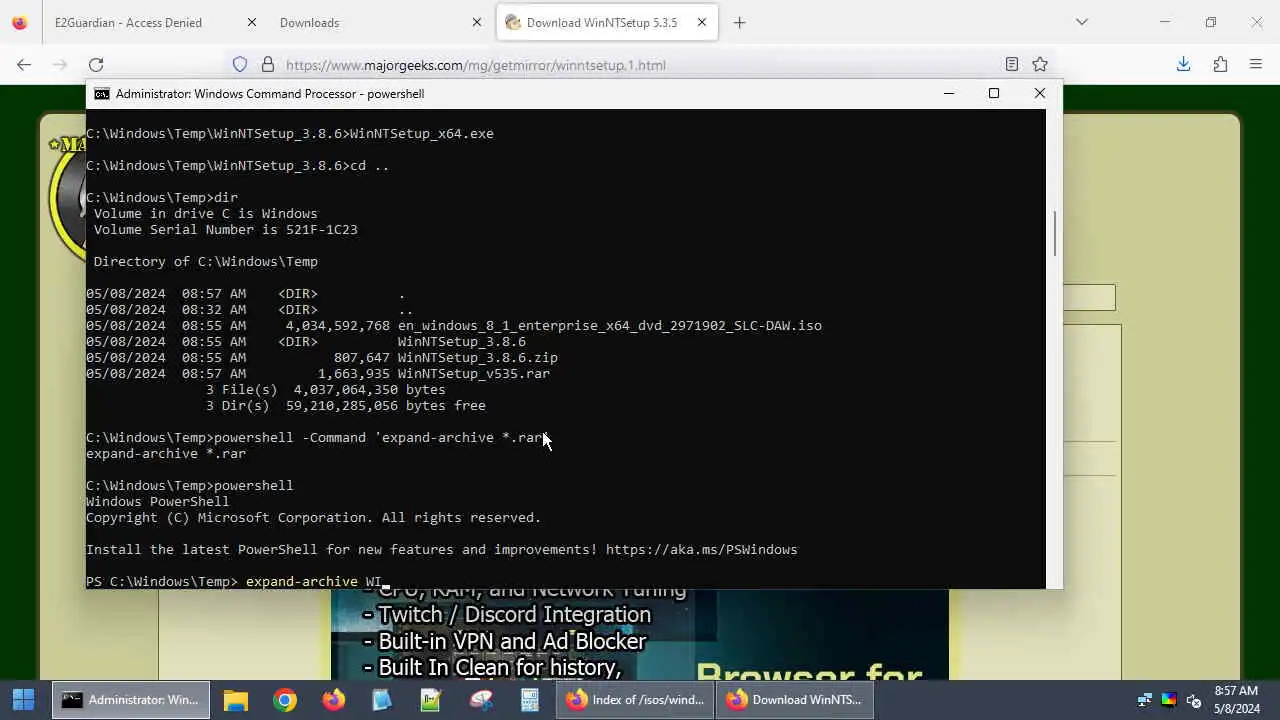The image size is (1280, 720).
Task: Reload the majorgeeks page
Action: pos(96,64)
